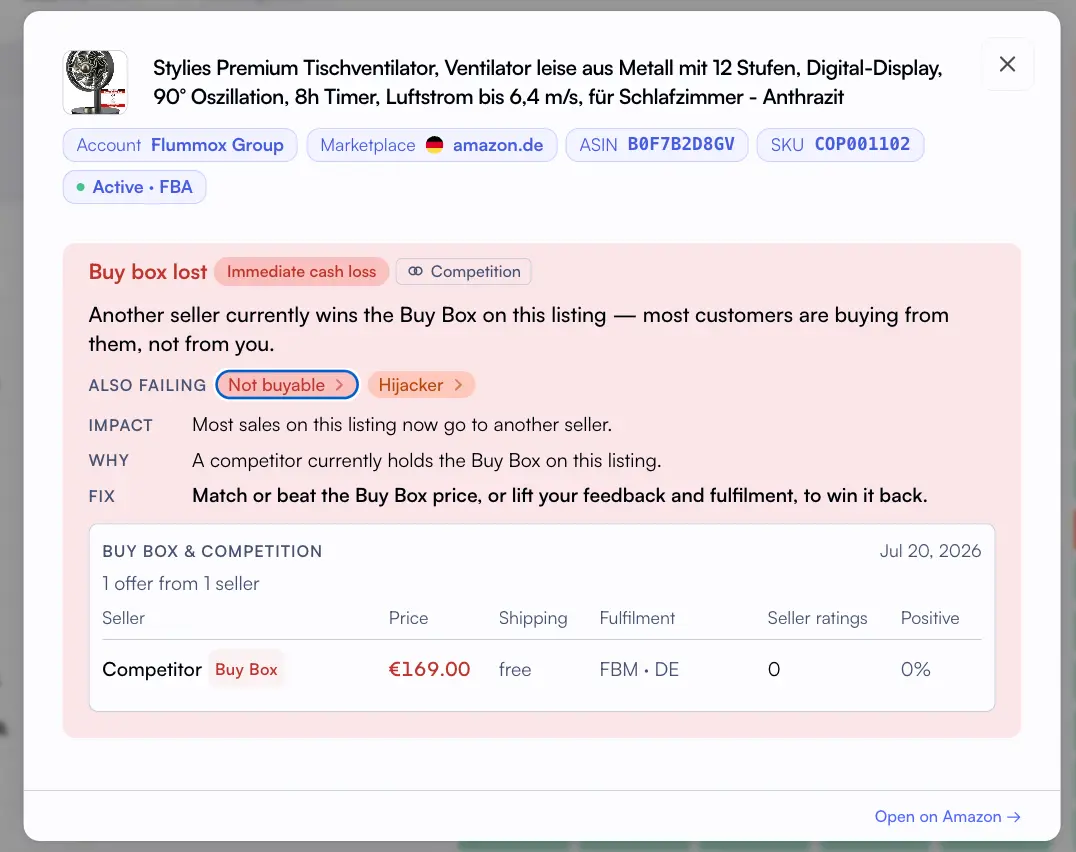Viewport: 1076px width, 852px height.
Task: Open the Flummox Group account chip
Action: [180, 145]
